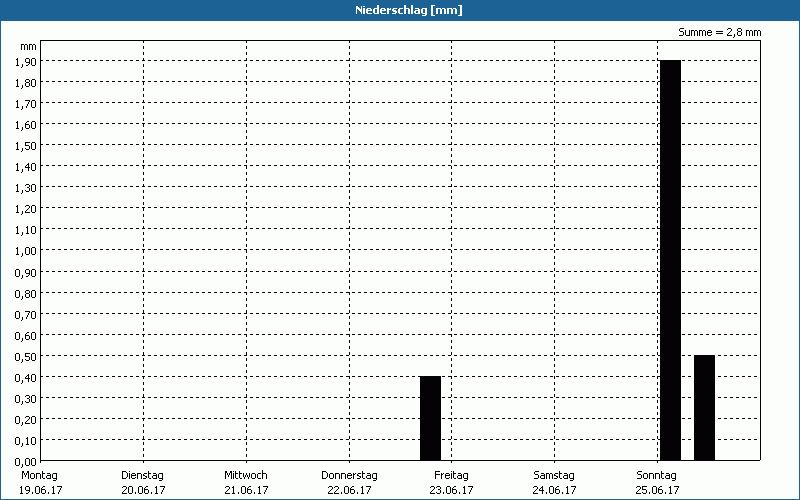The image size is (800, 500).
Task: Click the date 19.06.17
Action: [40, 490]
